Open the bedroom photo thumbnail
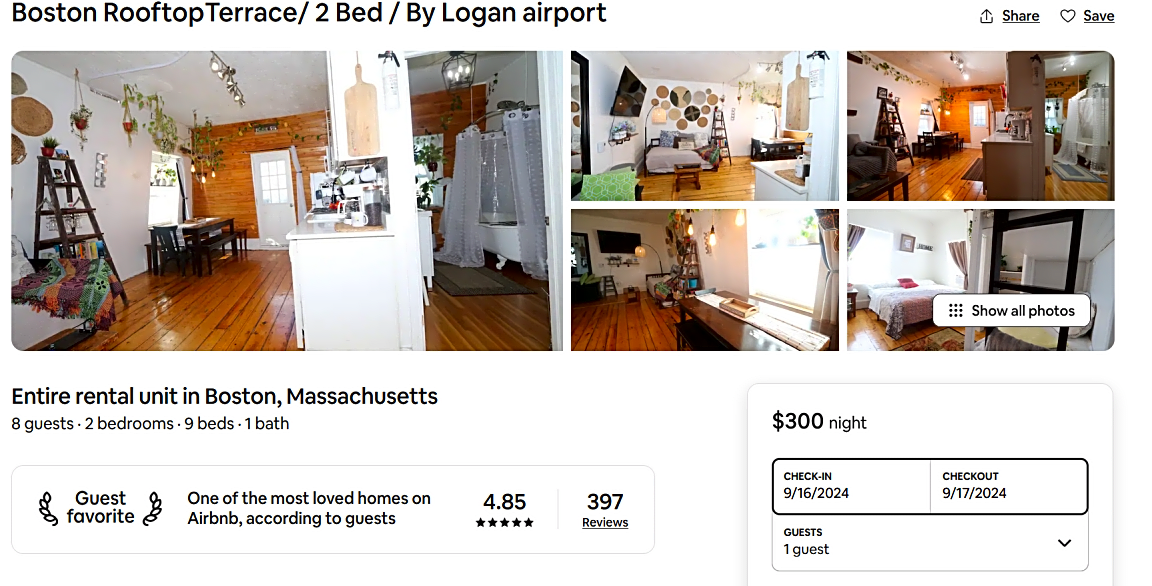This screenshot has height=586, width=1152. click(x=980, y=280)
